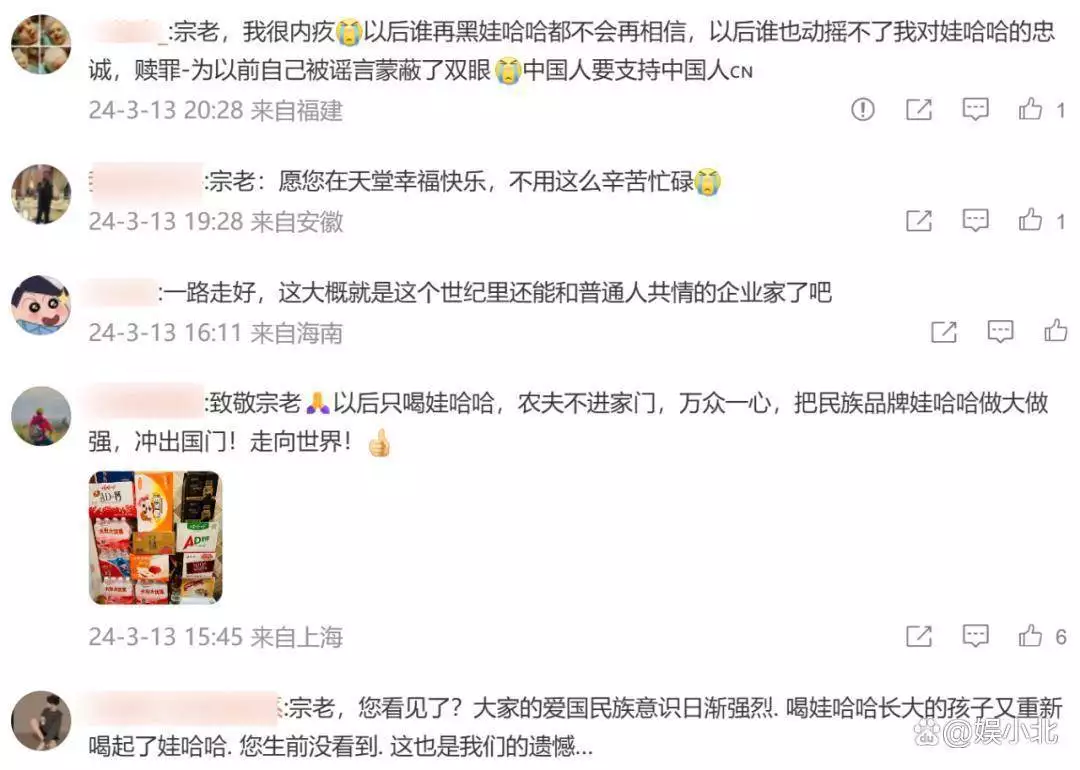Screen dimensions: 1080x770
Task: Like the comment from Fujian
Action: tap(1030, 108)
